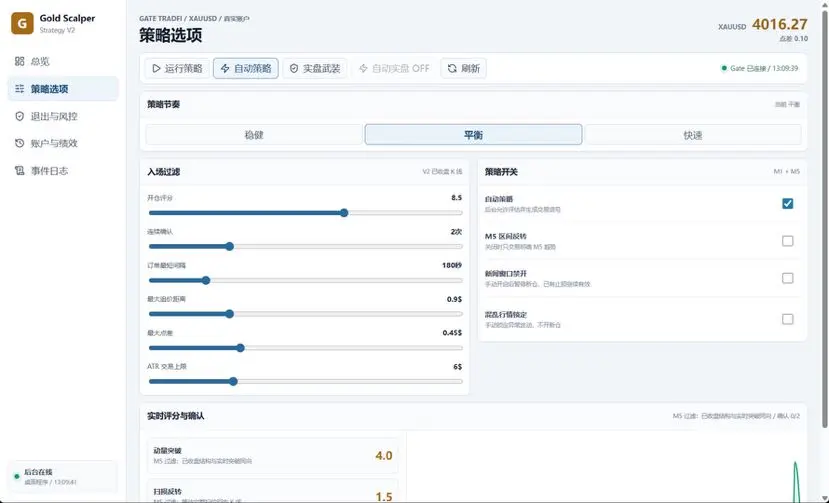Click the refresh icon on 刷新
This screenshot has height=503, width=829.
click(x=452, y=68)
